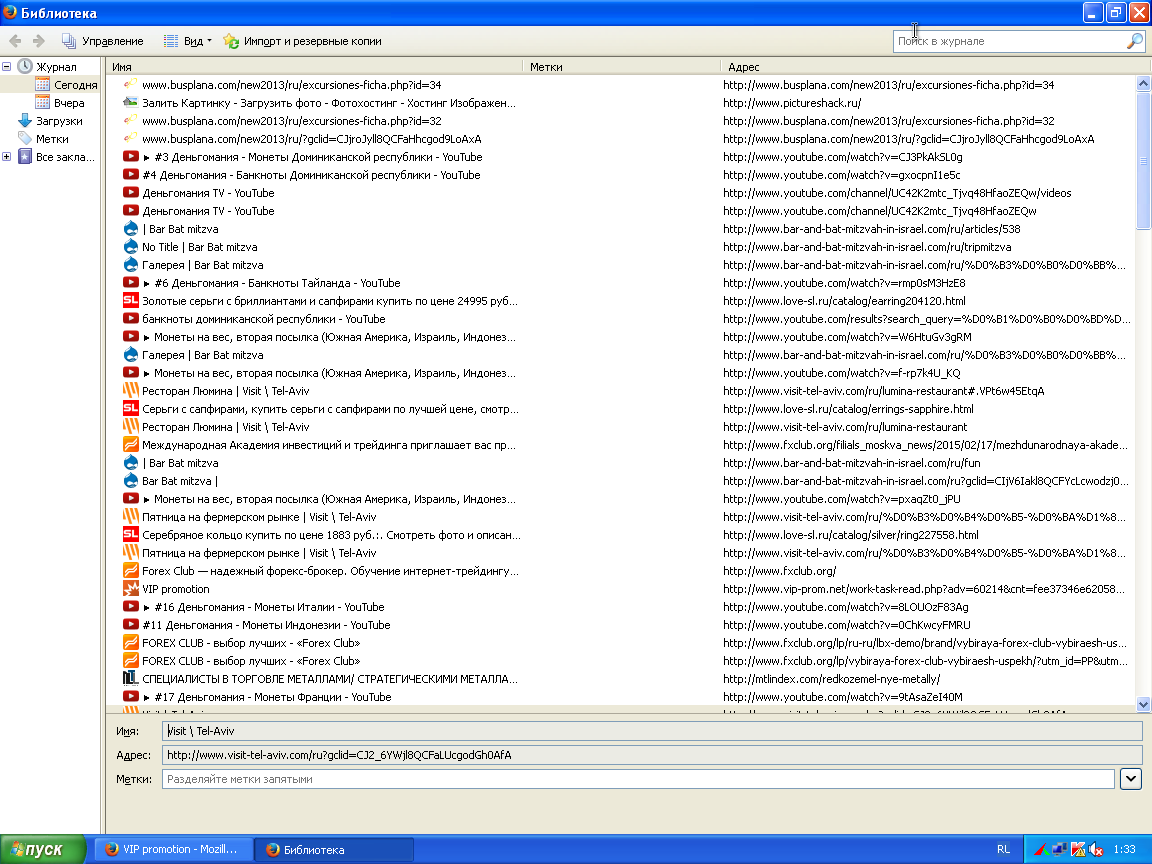Open the пуск Start button
This screenshot has height=864, width=1152.
[x=43, y=849]
